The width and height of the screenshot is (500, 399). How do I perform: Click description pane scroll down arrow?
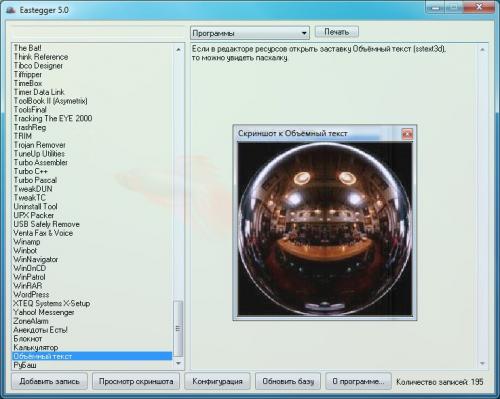(x=482, y=363)
